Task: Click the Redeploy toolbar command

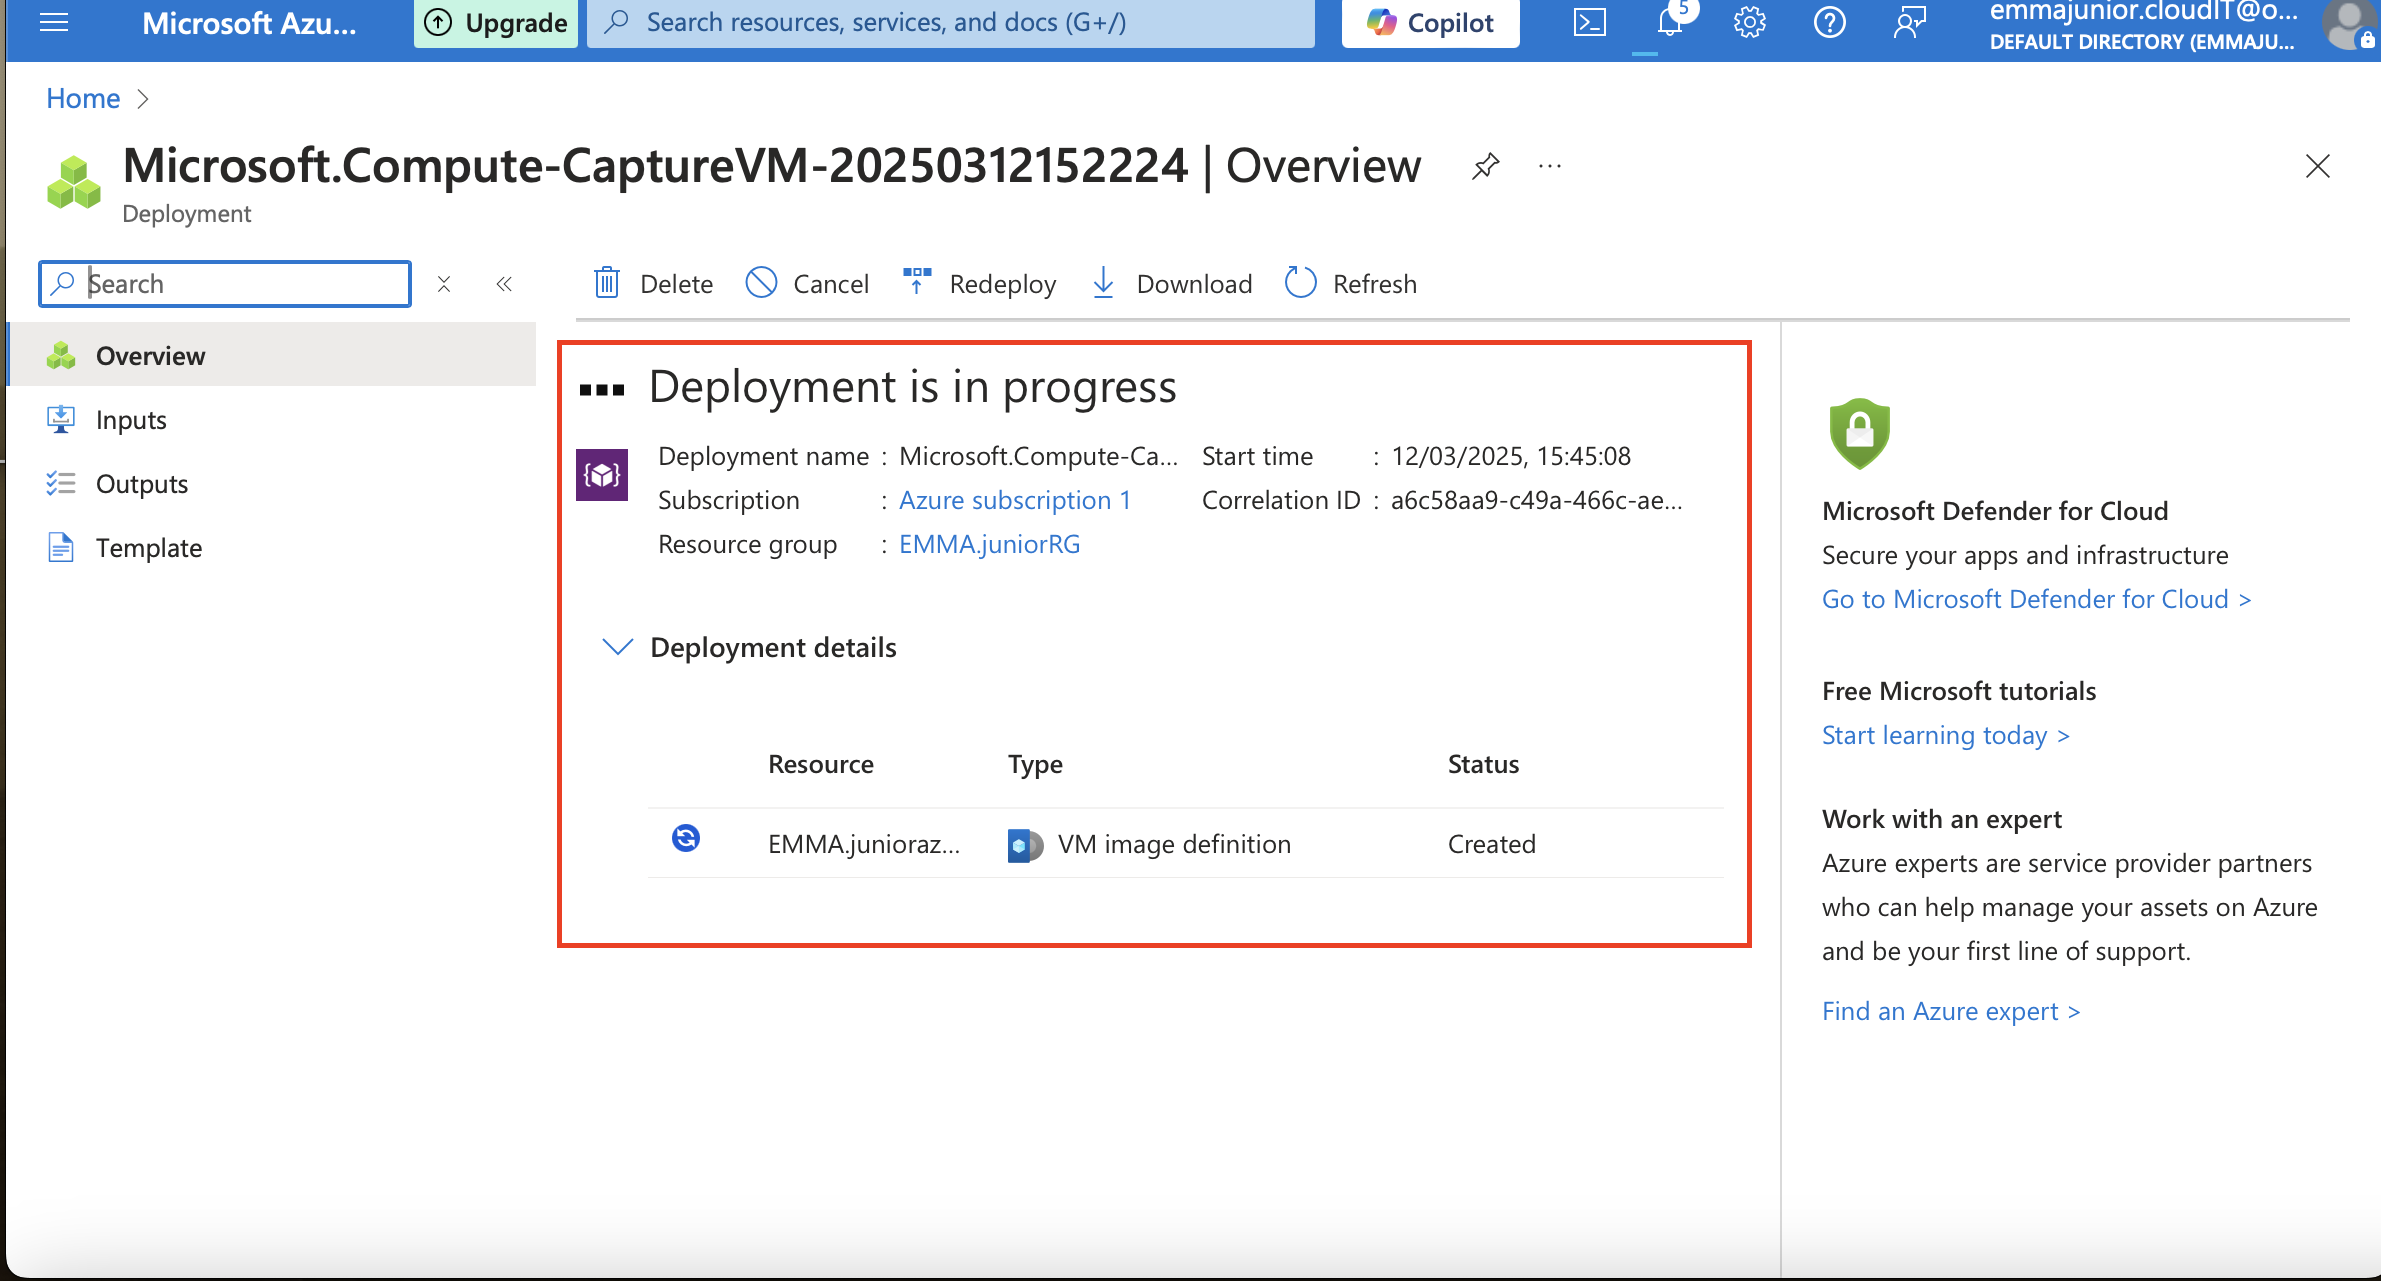Action: tap(979, 284)
